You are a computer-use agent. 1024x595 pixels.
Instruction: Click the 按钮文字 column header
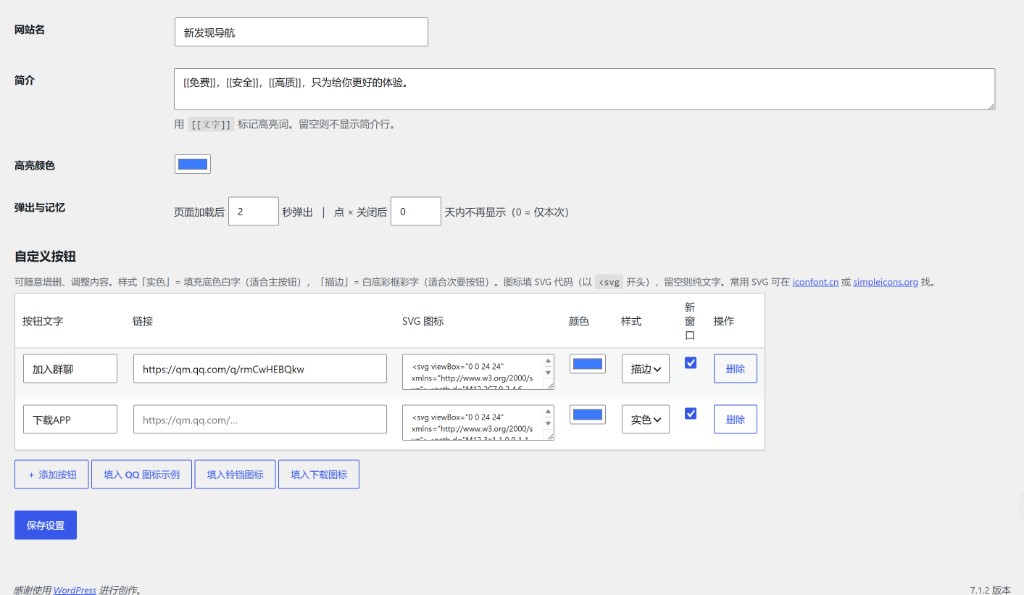pos(42,321)
